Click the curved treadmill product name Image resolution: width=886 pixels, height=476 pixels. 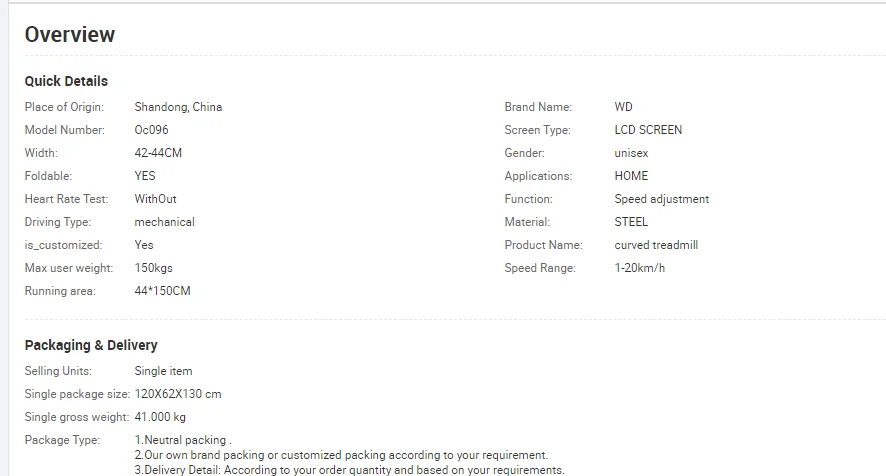point(656,245)
